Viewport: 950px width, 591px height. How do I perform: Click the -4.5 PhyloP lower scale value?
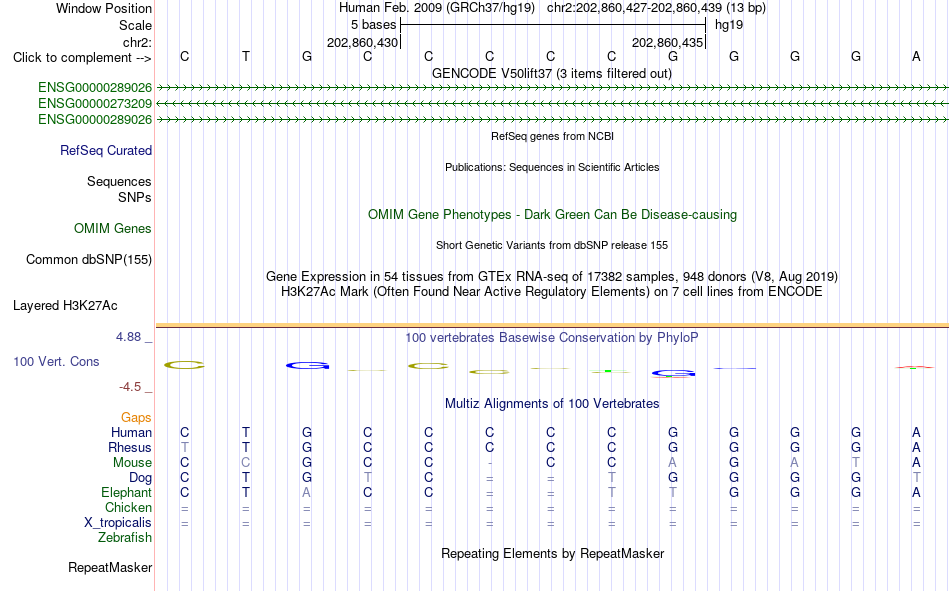[130, 387]
